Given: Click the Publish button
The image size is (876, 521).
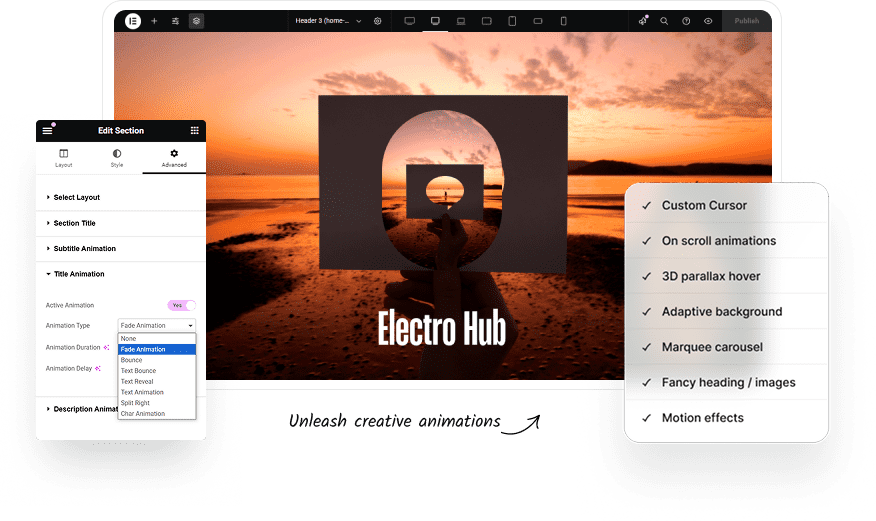Looking at the screenshot, I should tap(746, 20).
